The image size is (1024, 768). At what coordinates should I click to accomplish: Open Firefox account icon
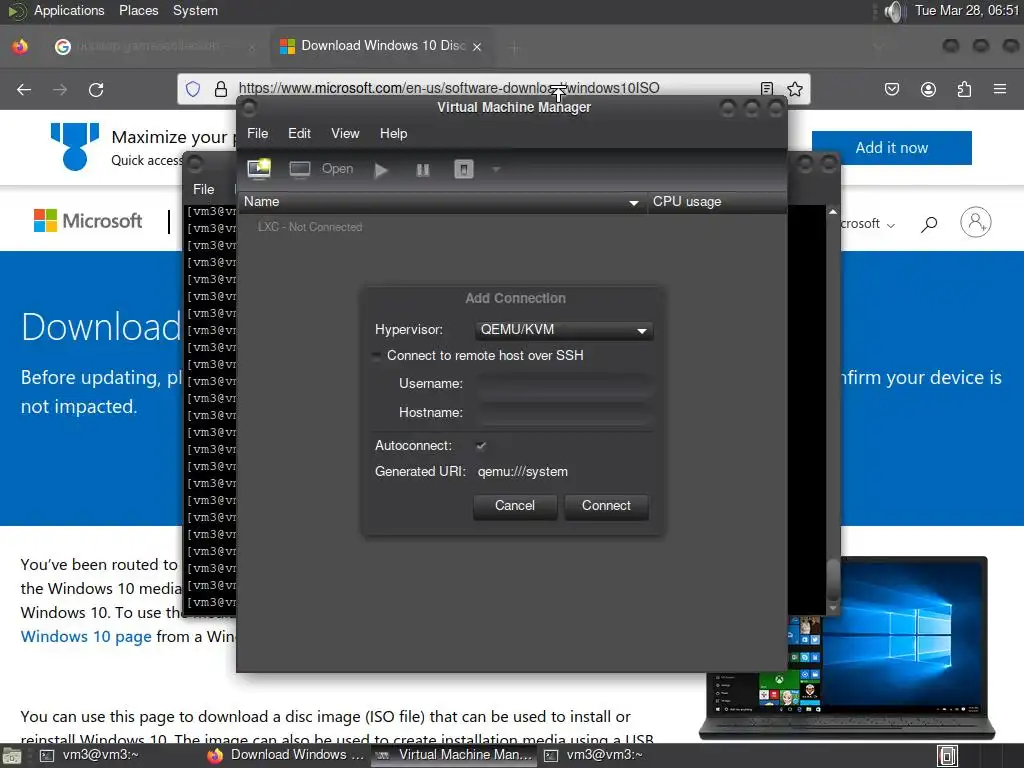coord(928,89)
